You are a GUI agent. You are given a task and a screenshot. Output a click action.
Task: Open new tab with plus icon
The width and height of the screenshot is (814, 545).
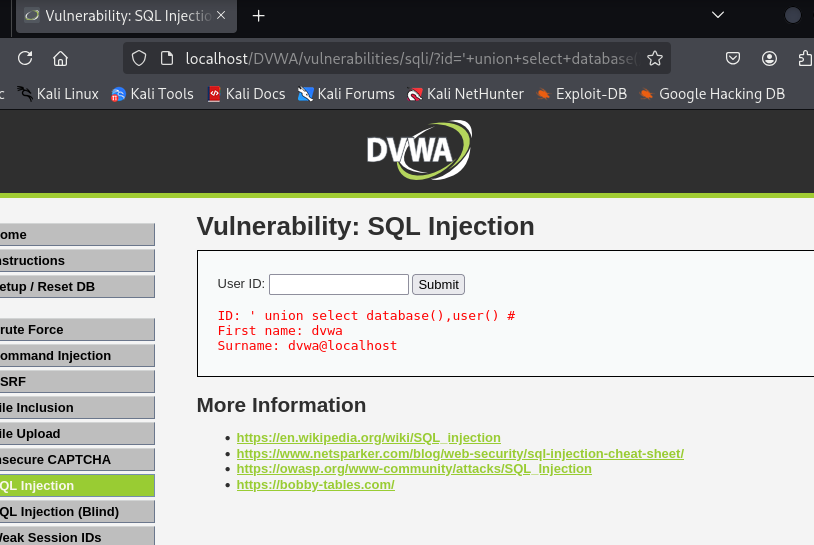(x=259, y=15)
